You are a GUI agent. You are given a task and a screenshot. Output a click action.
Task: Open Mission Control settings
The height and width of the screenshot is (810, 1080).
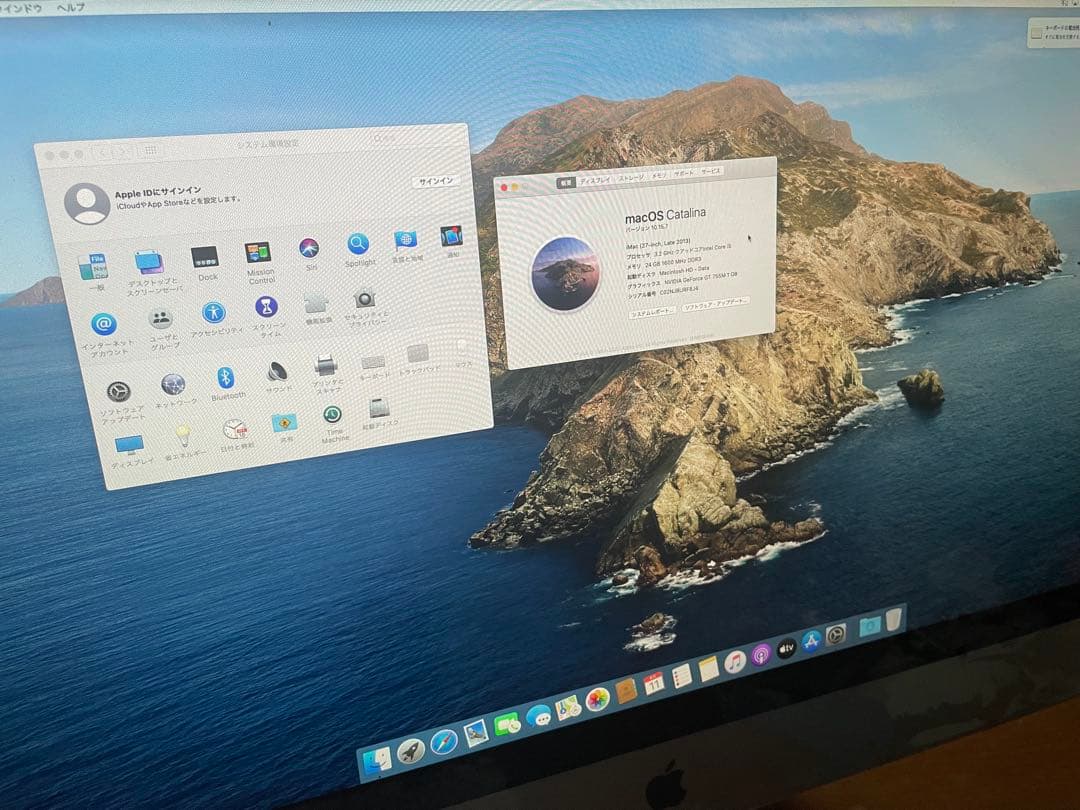pos(256,253)
